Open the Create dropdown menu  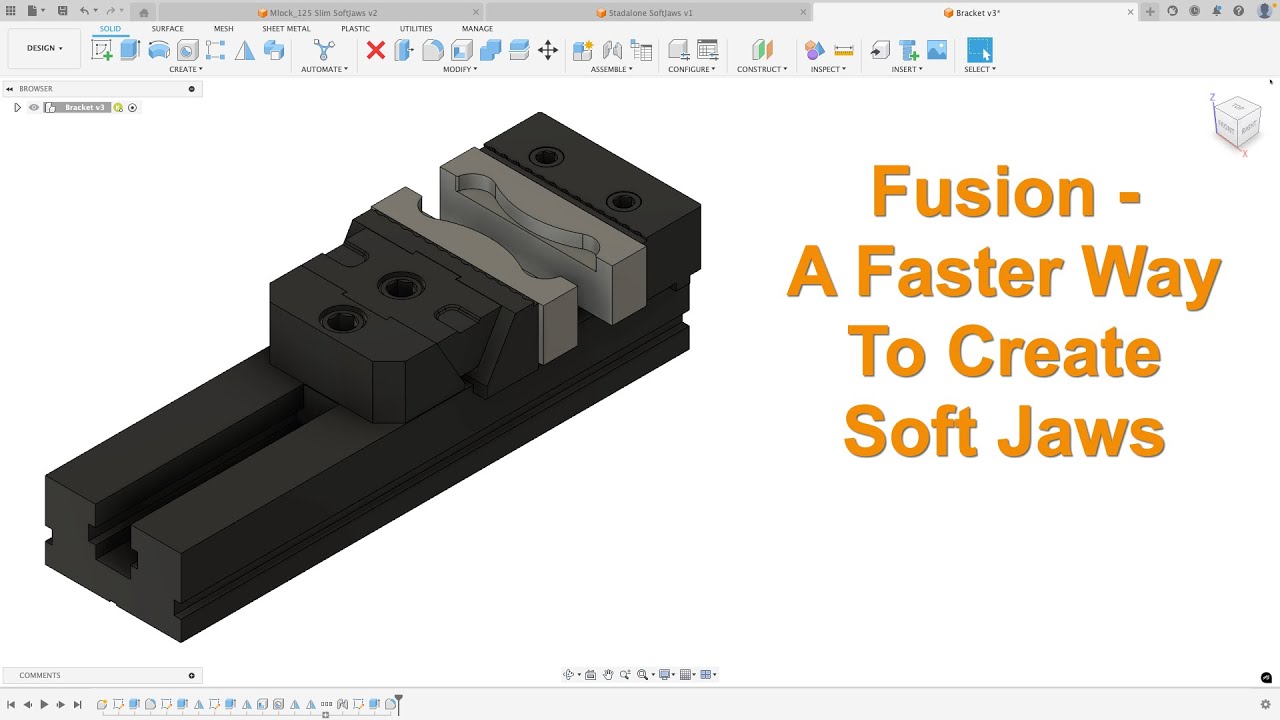(186, 69)
